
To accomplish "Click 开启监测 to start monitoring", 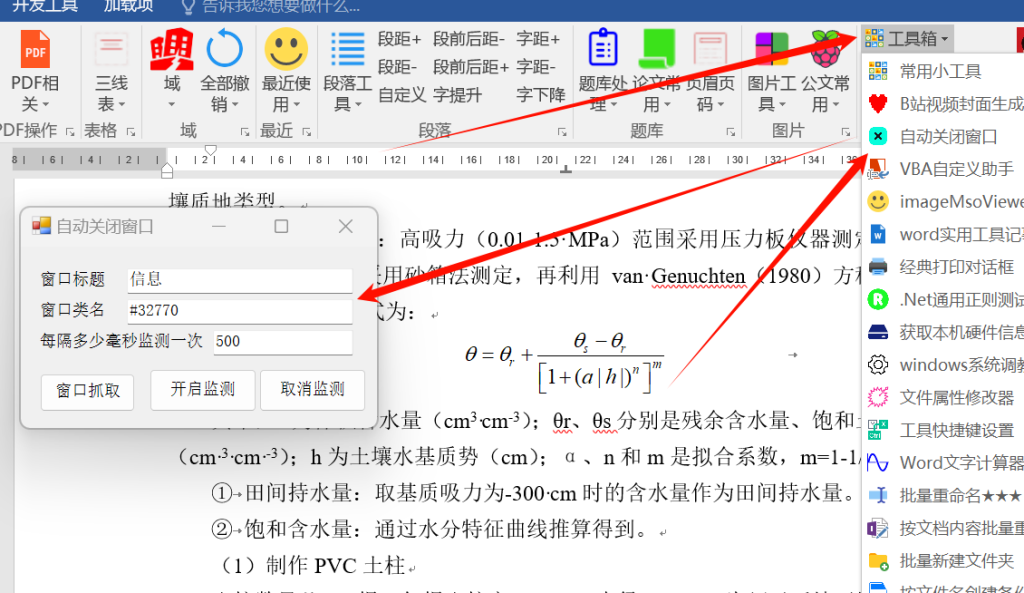I will click(x=203, y=392).
